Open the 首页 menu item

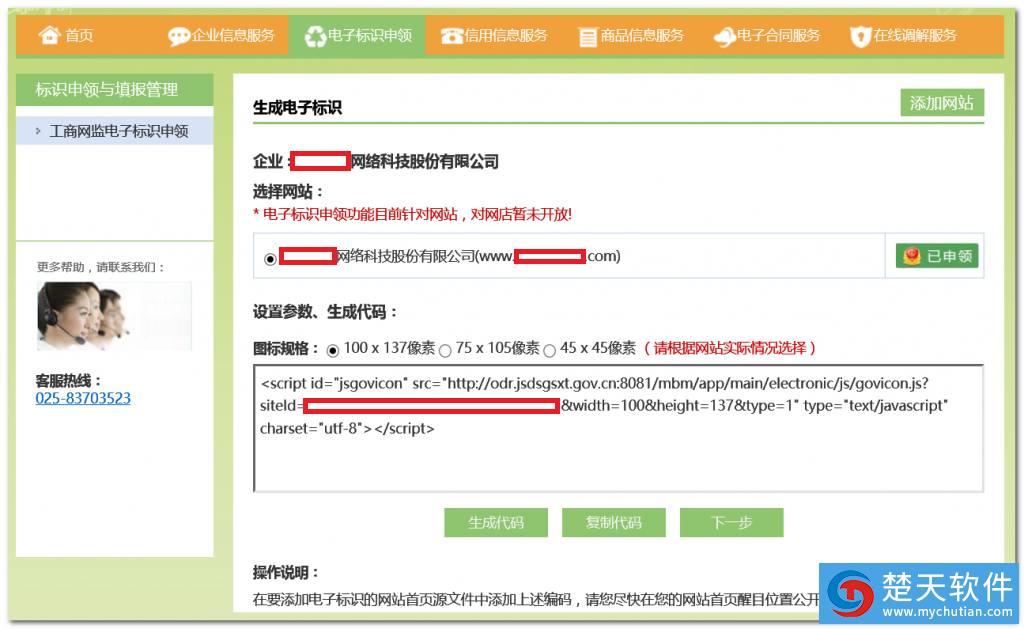pos(79,35)
